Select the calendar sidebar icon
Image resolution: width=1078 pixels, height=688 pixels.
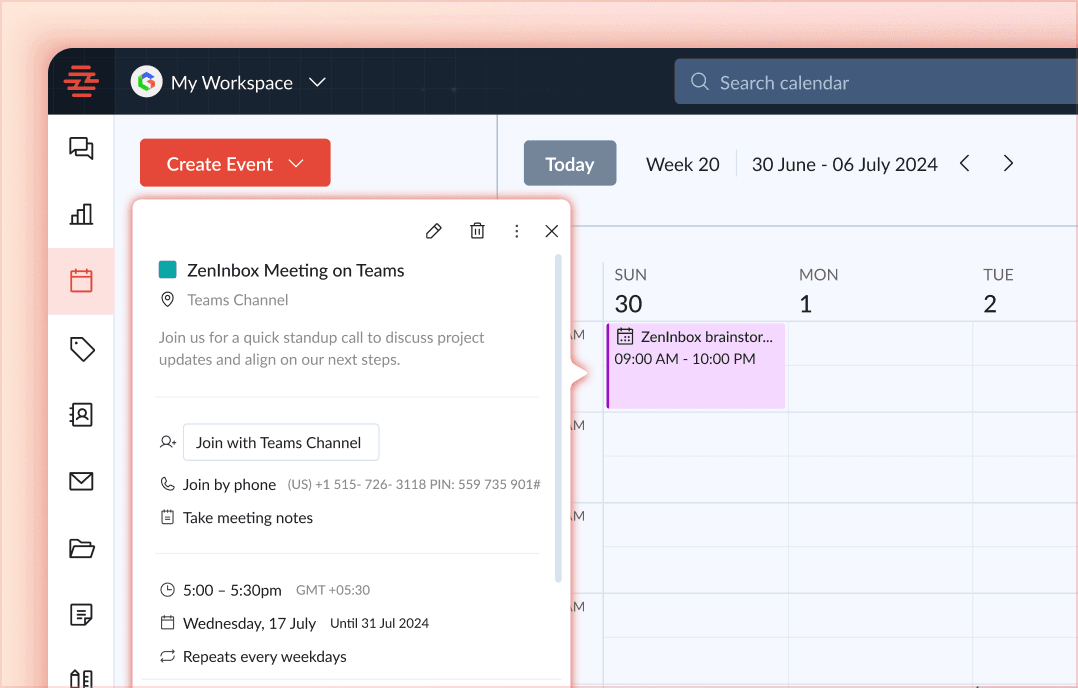point(81,280)
